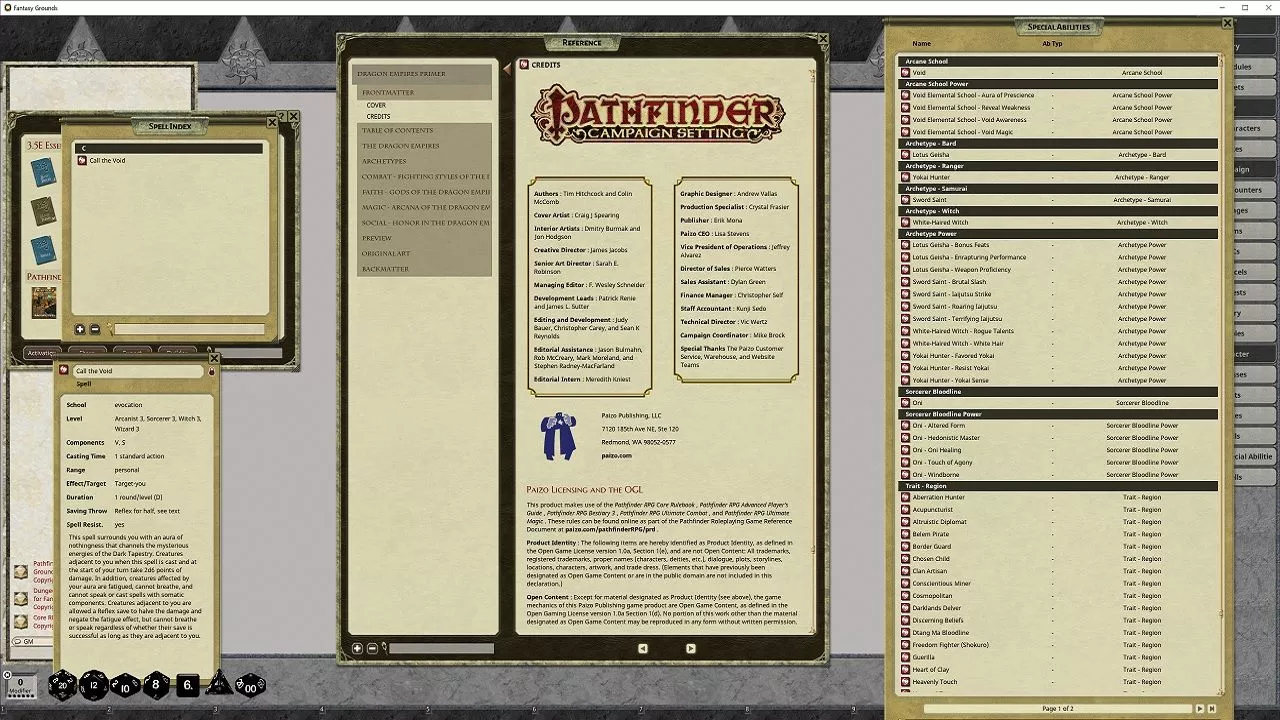Image resolution: width=1280 pixels, height=720 pixels.
Task: Open the Acupuncturist link icon
Action: tap(905, 509)
